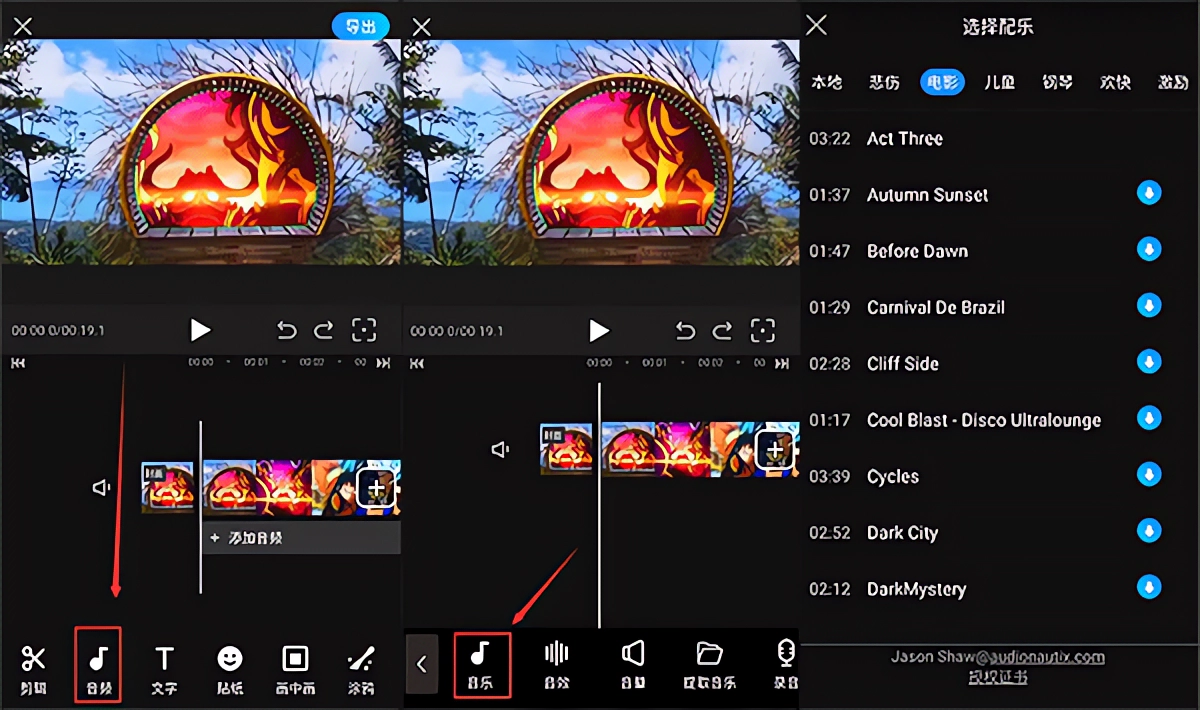Screen dimensions: 1200x710
Task: Open the sound effects waveform icon
Action: click(x=556, y=663)
